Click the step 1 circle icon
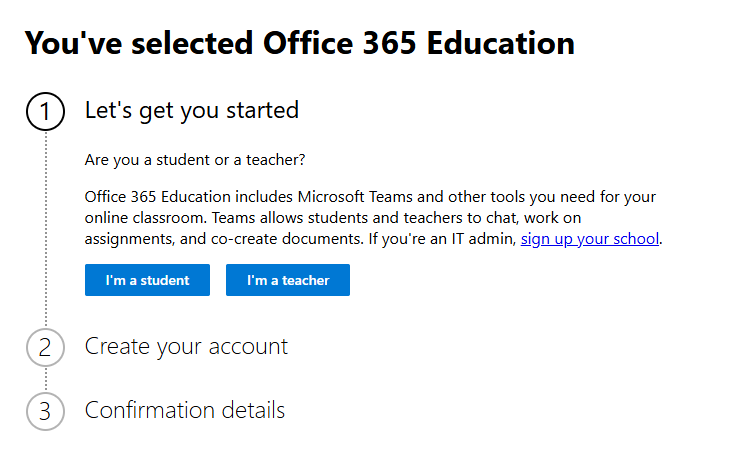 [x=45, y=112]
